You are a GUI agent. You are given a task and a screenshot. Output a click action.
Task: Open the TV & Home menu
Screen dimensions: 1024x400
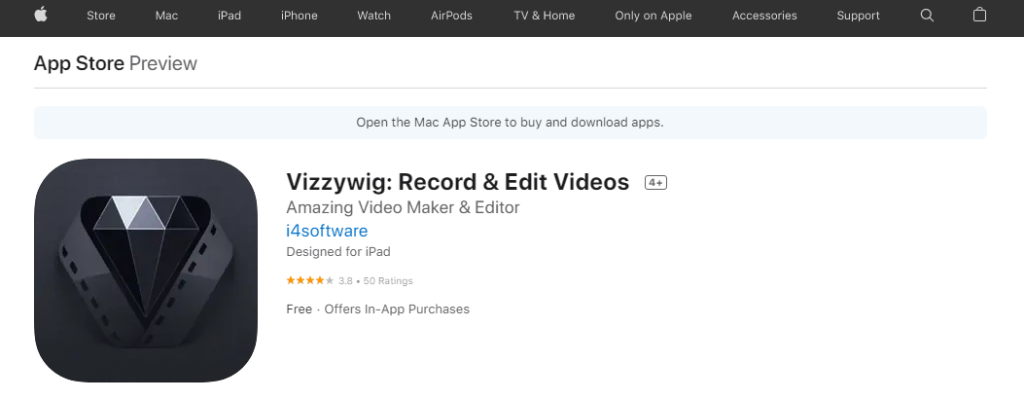[544, 16]
